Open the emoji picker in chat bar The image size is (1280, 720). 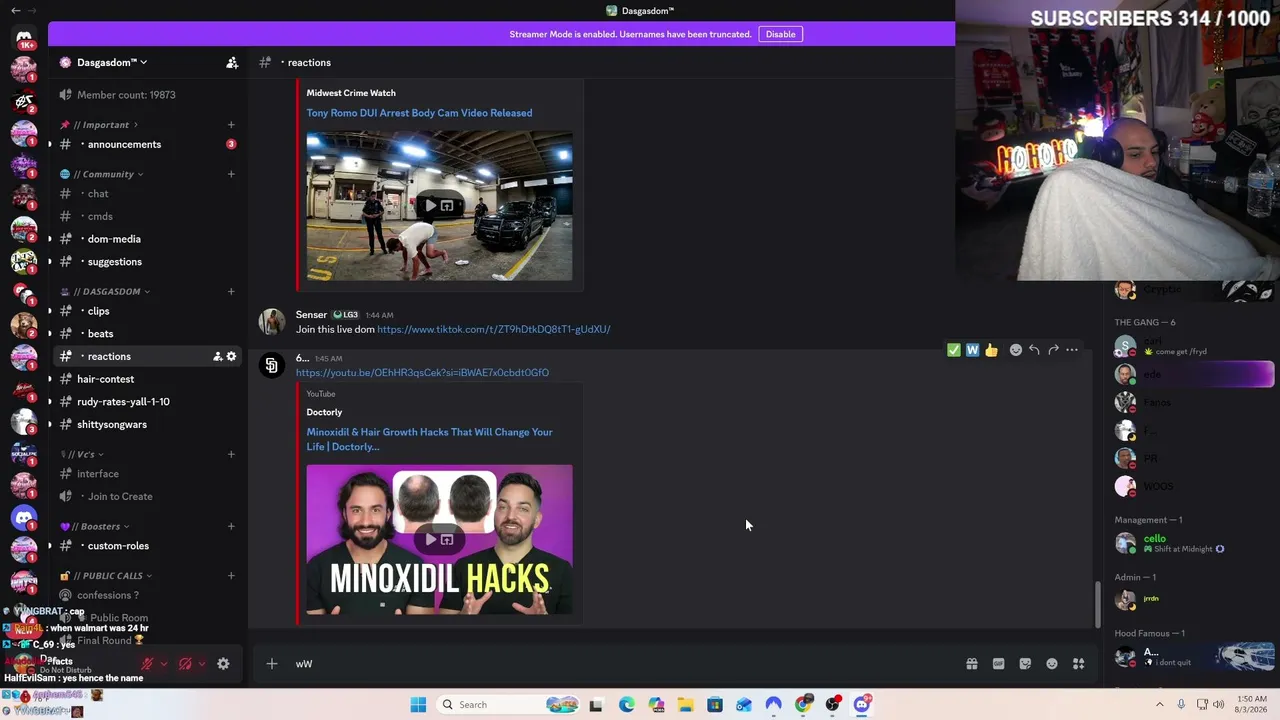click(x=1052, y=663)
